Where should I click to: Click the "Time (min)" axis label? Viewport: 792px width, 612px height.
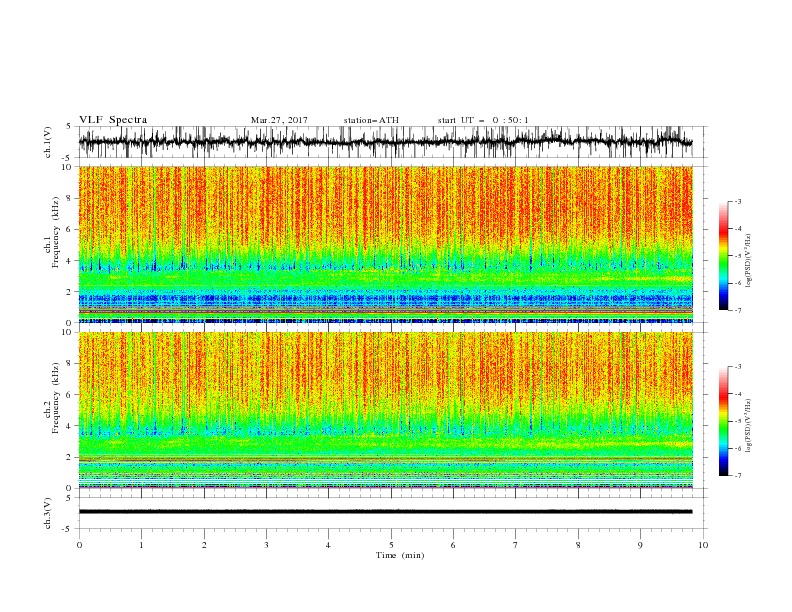pos(400,555)
